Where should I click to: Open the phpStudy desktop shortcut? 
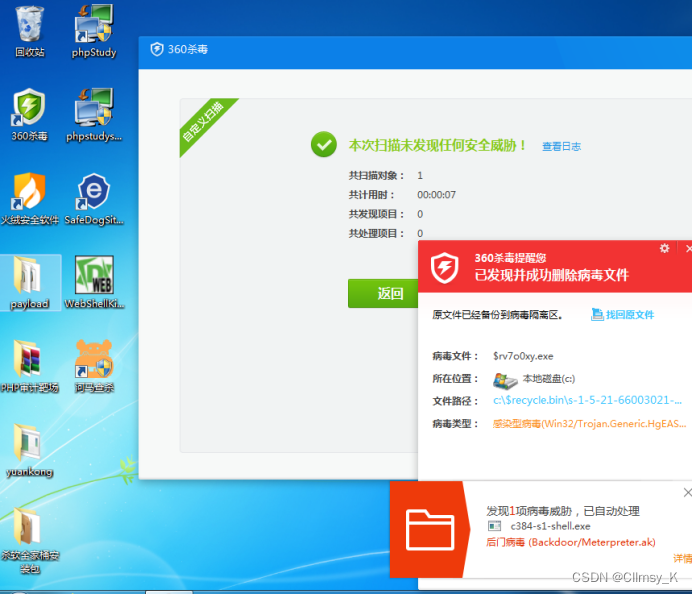point(94,31)
